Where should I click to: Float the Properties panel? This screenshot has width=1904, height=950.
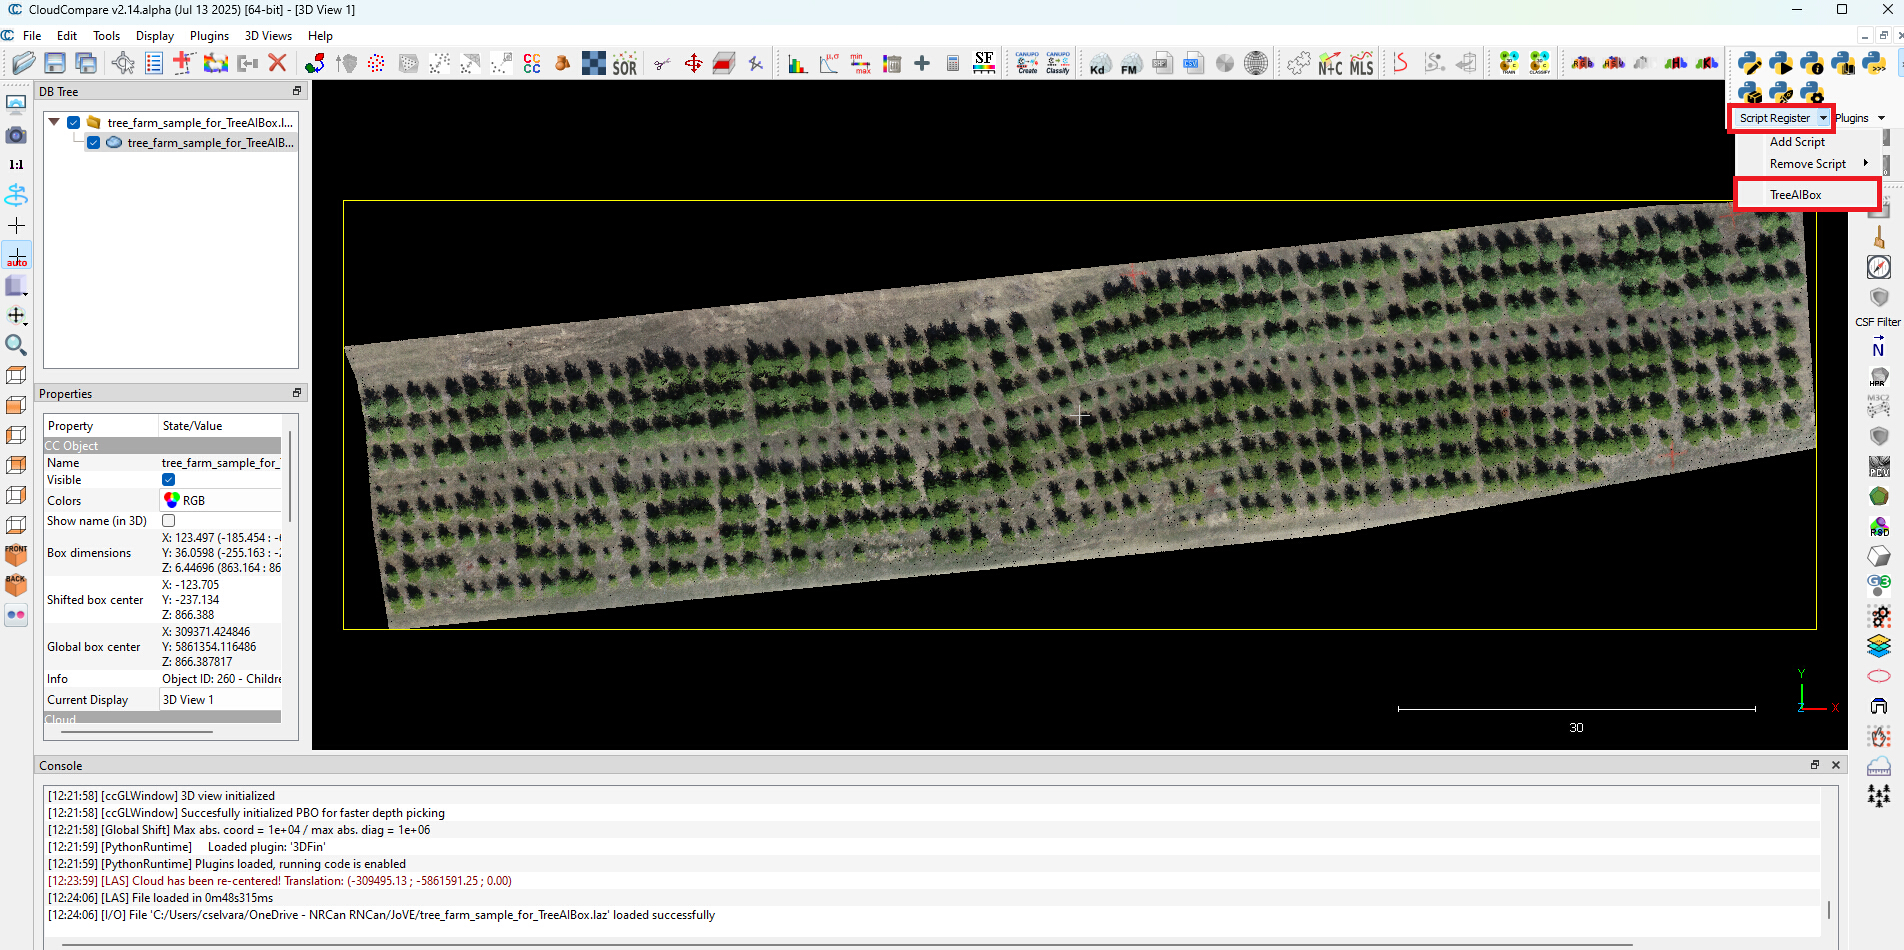coord(297,393)
